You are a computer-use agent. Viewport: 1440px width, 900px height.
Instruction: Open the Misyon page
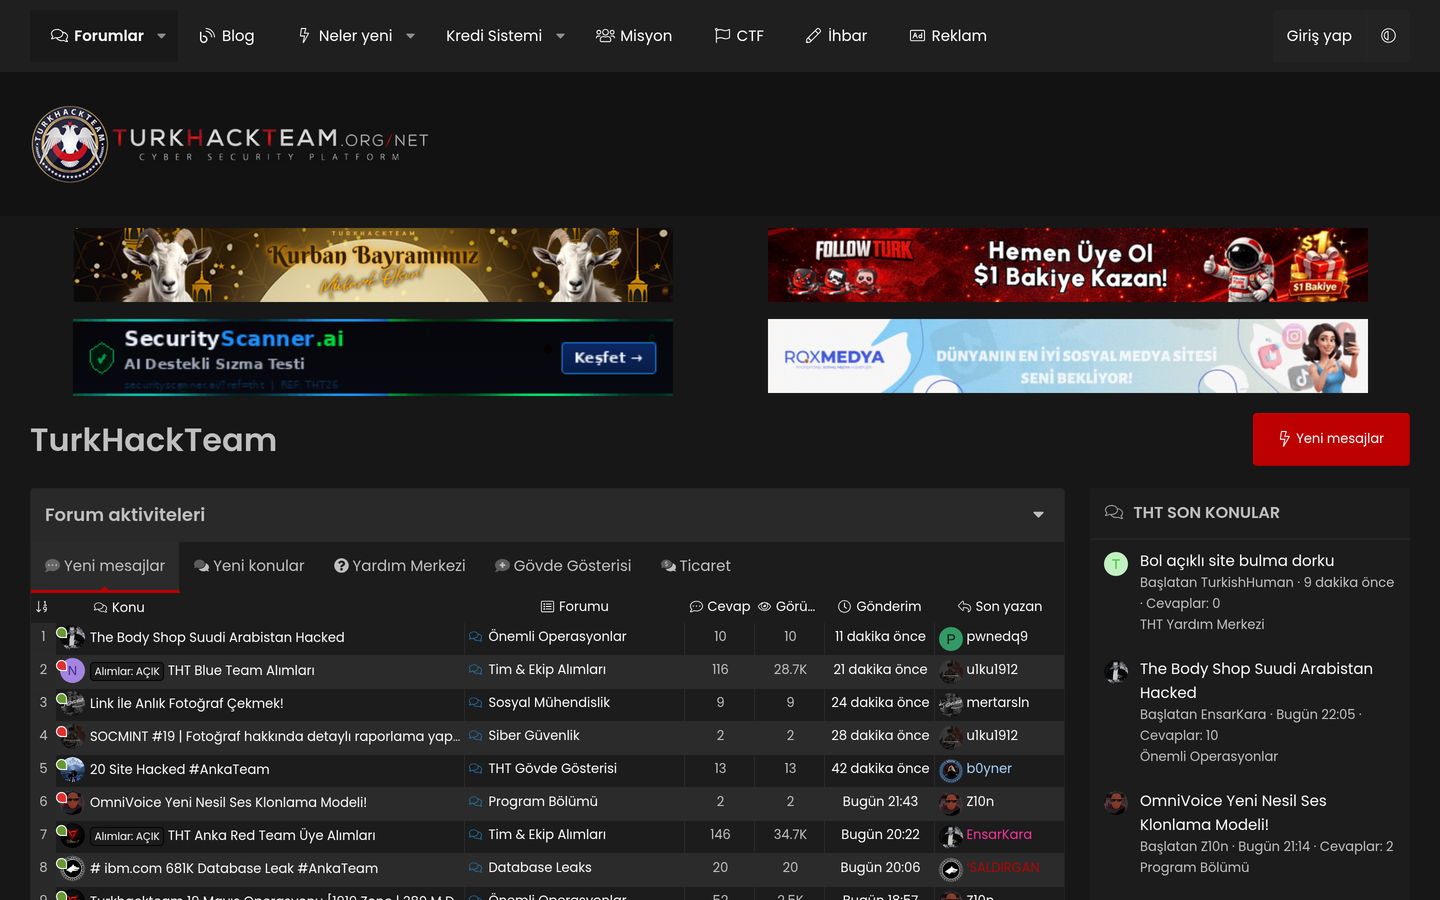tap(634, 36)
